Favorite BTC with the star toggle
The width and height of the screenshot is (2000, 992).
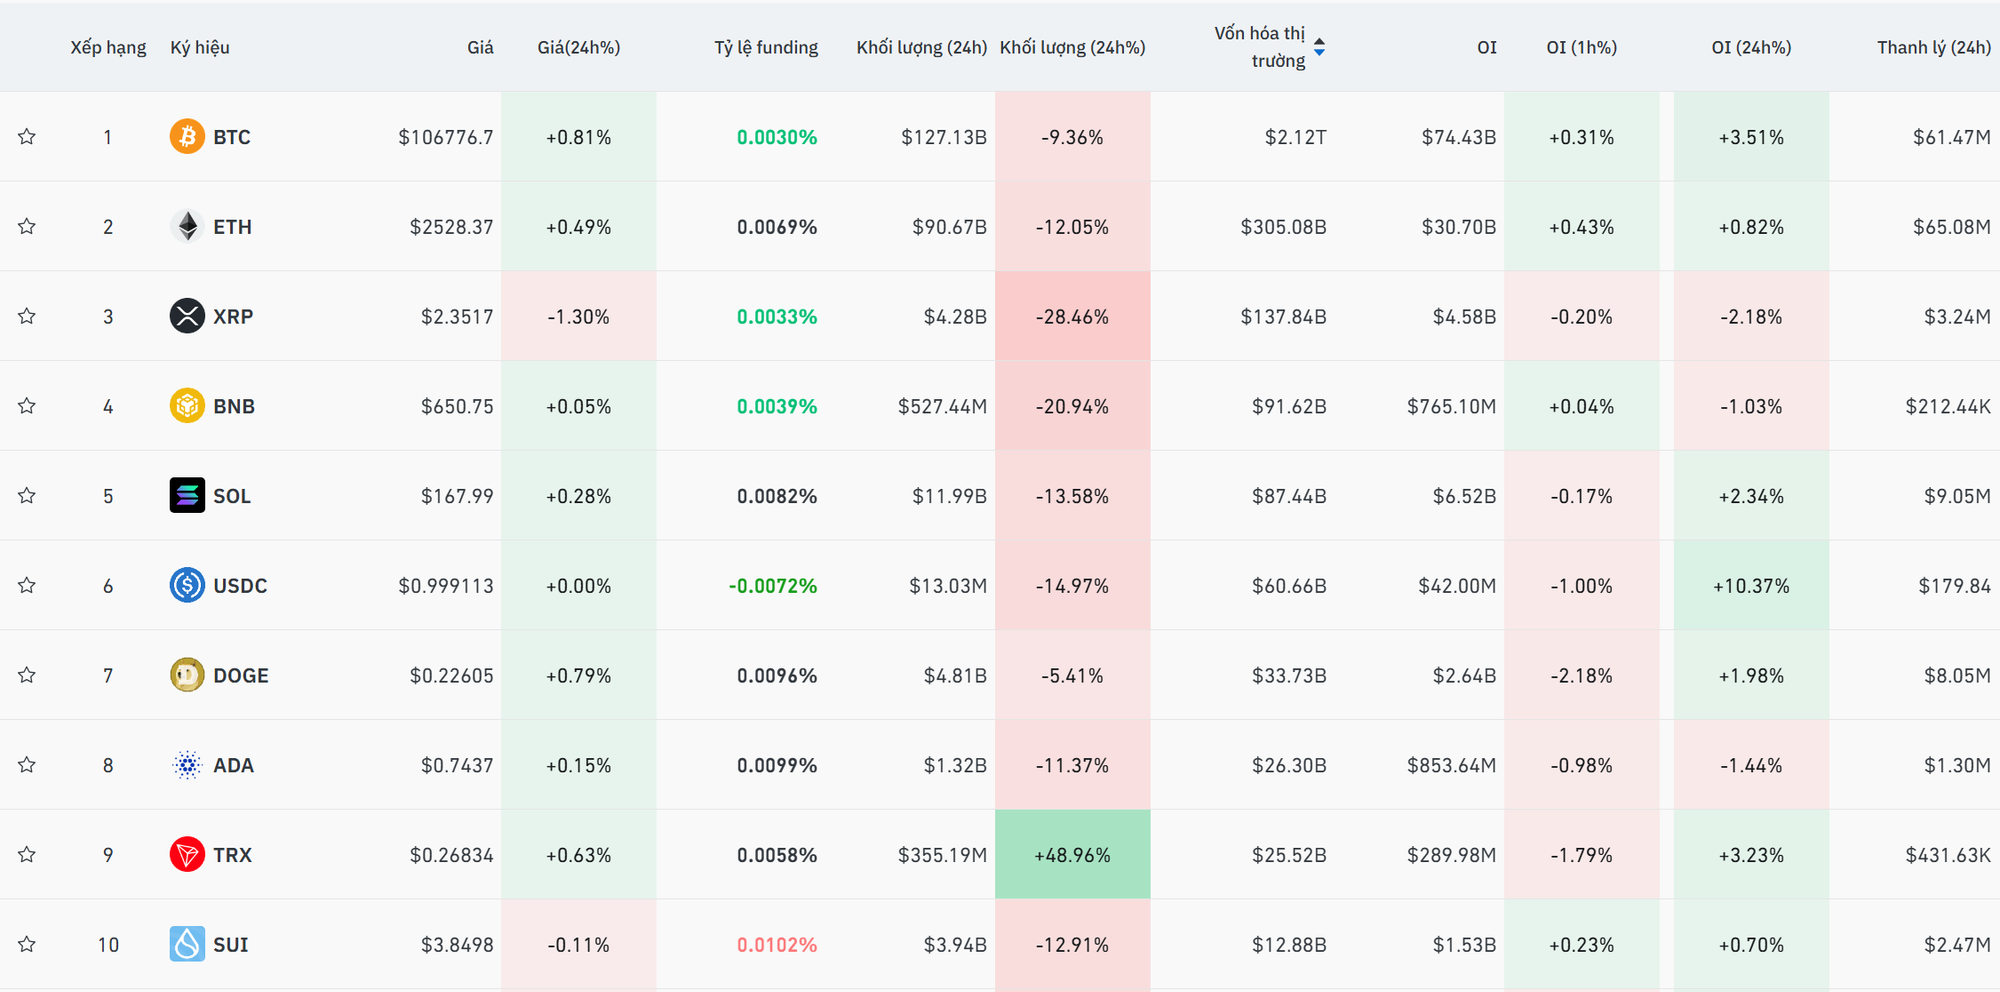click(27, 137)
